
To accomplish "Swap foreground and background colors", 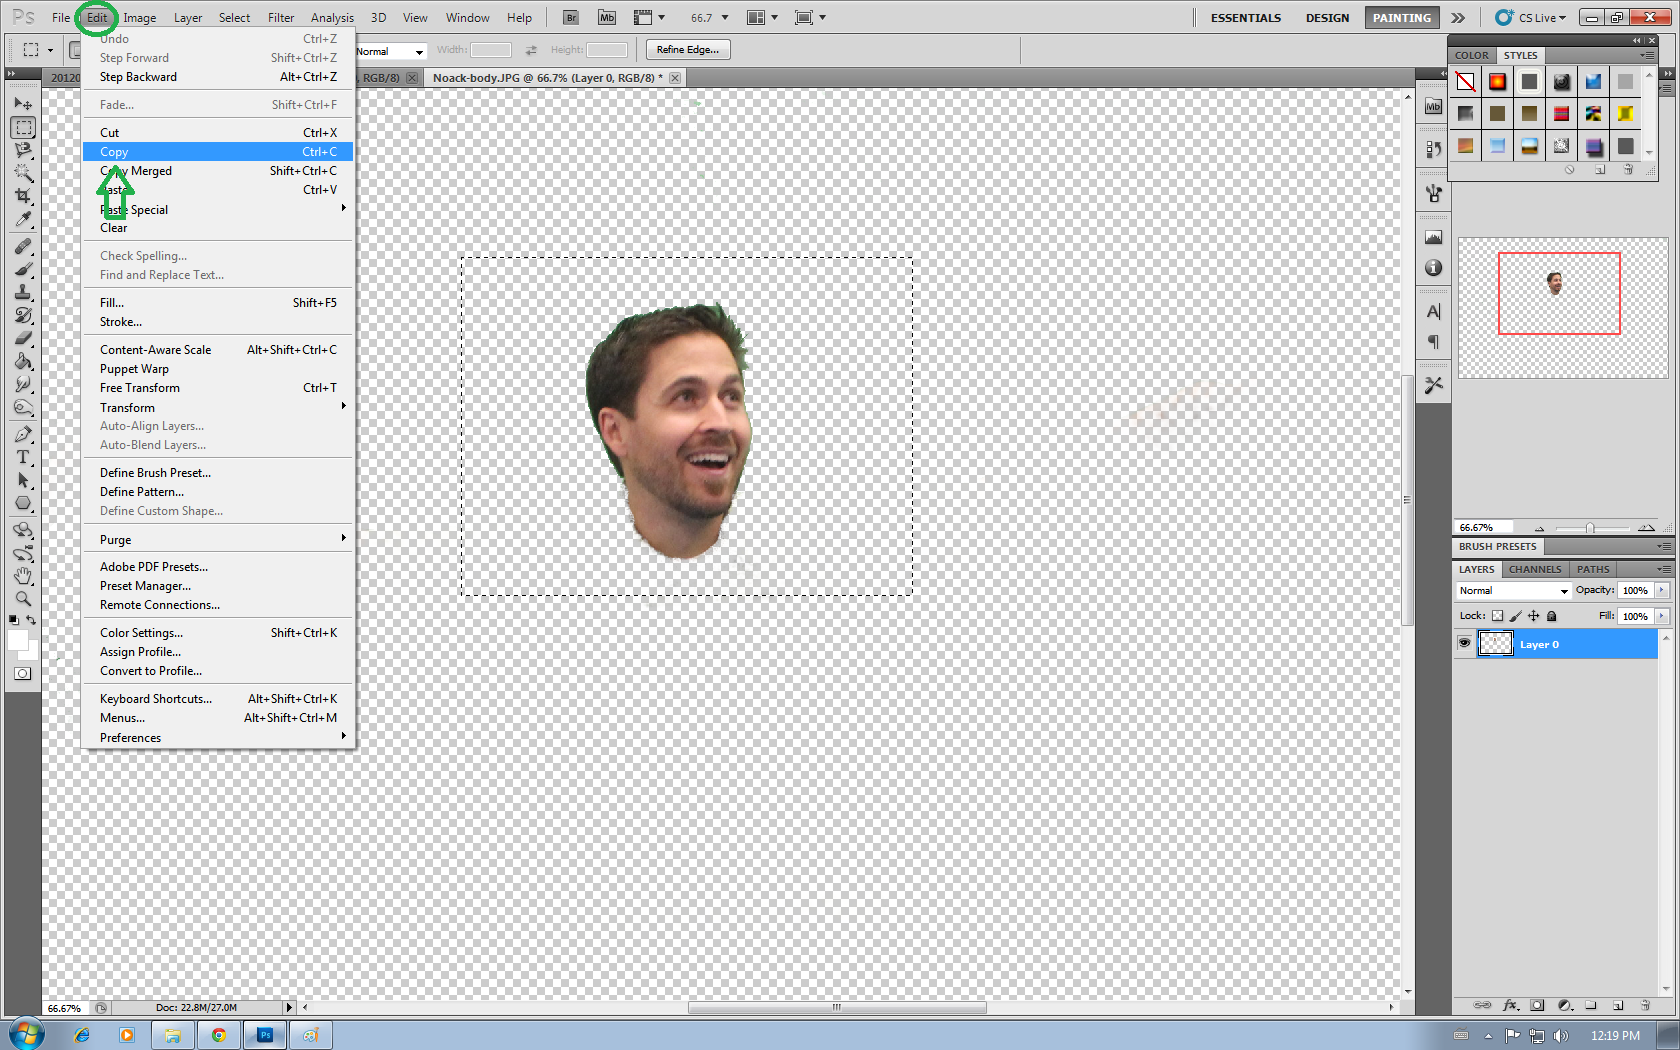I will point(31,620).
